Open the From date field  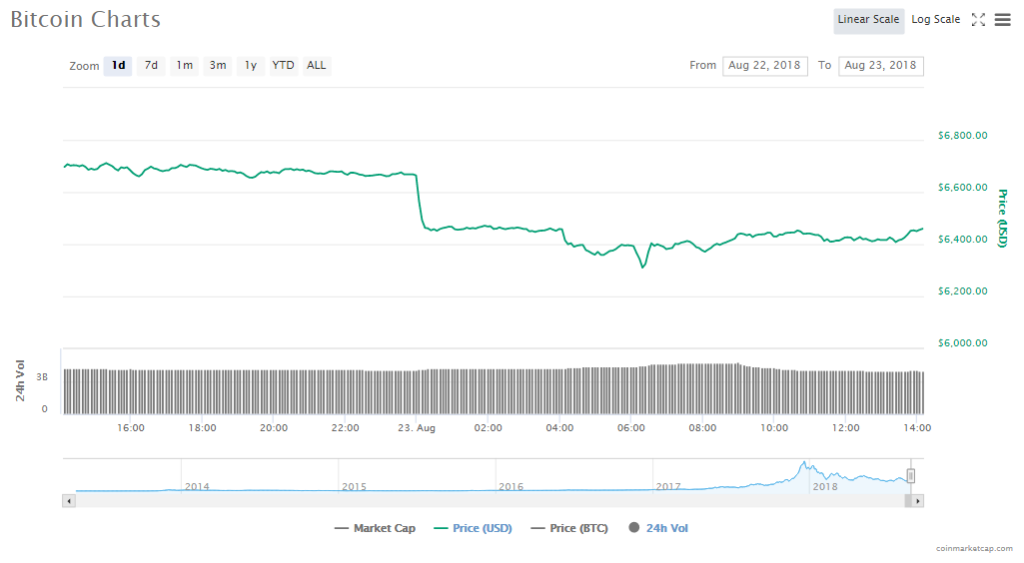(x=765, y=66)
